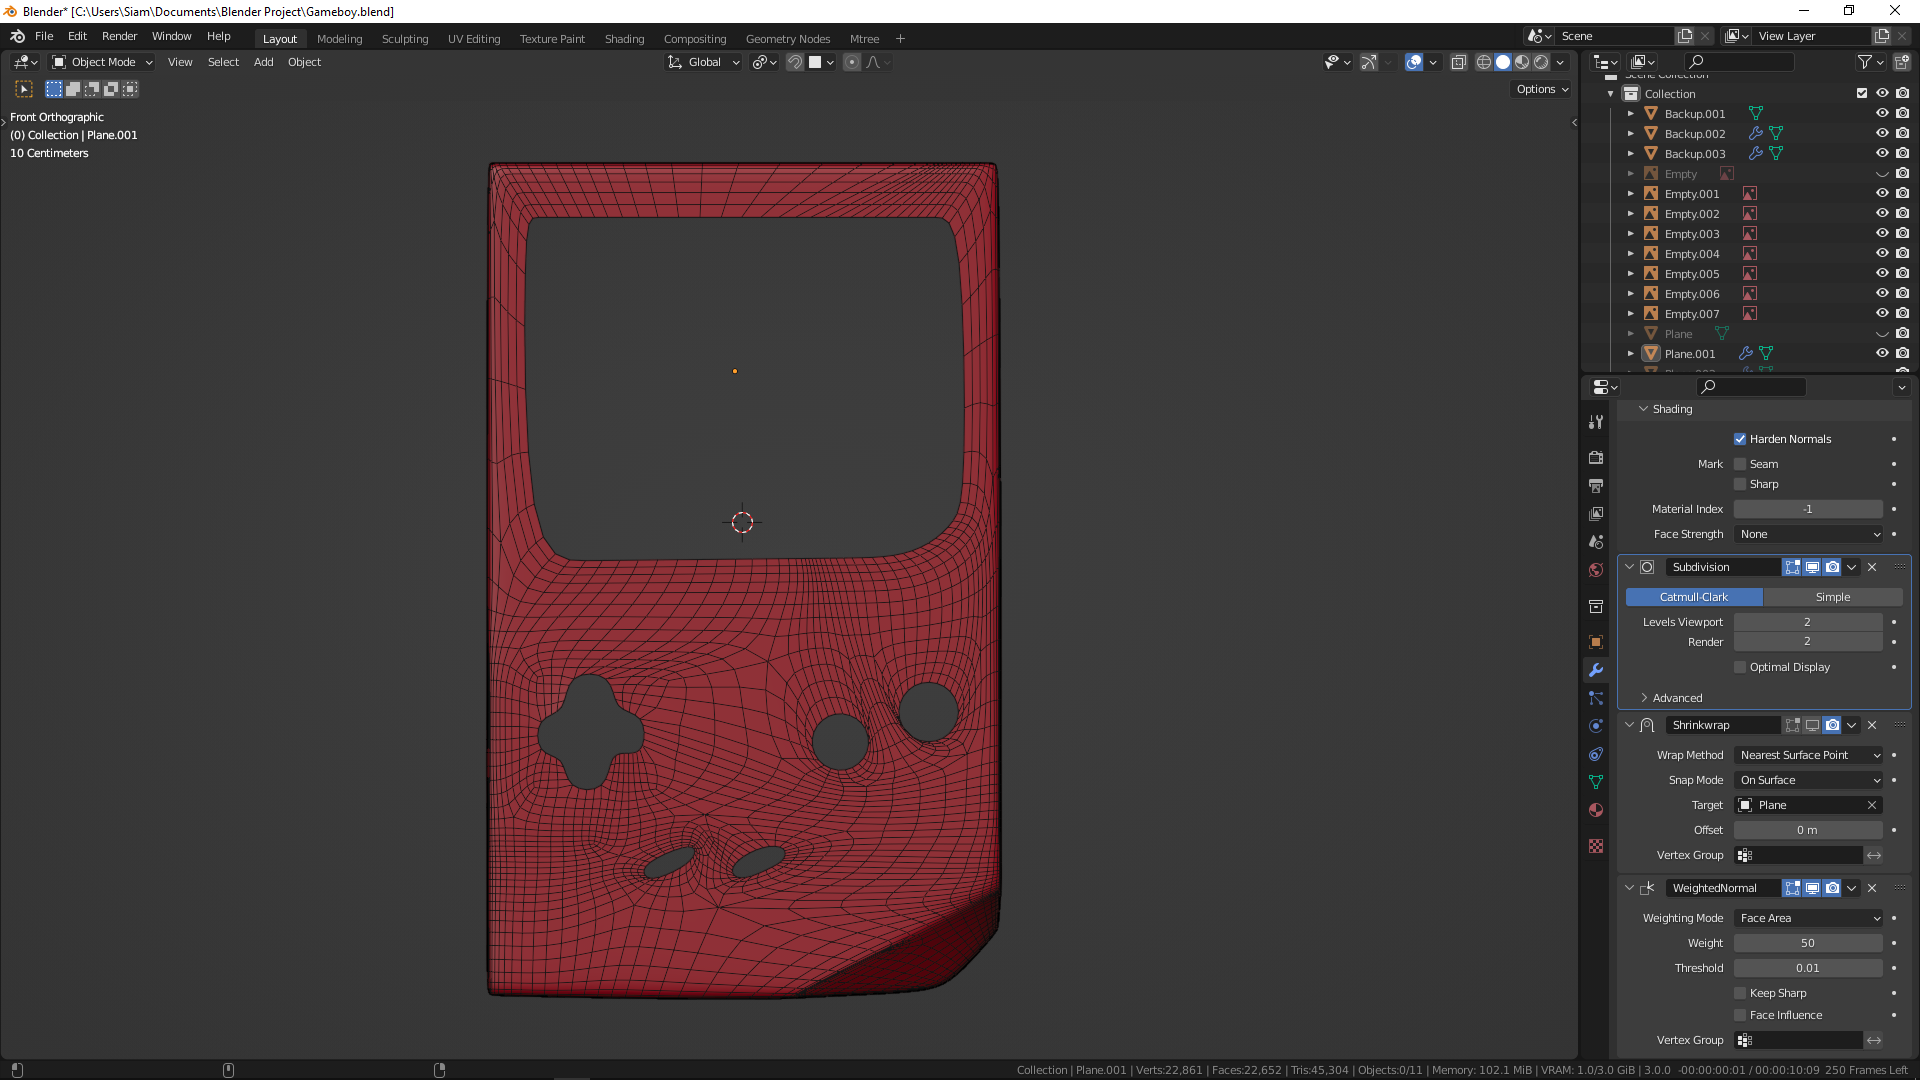Open the Output properties tab
This screenshot has width=1920, height=1080.
point(1596,485)
